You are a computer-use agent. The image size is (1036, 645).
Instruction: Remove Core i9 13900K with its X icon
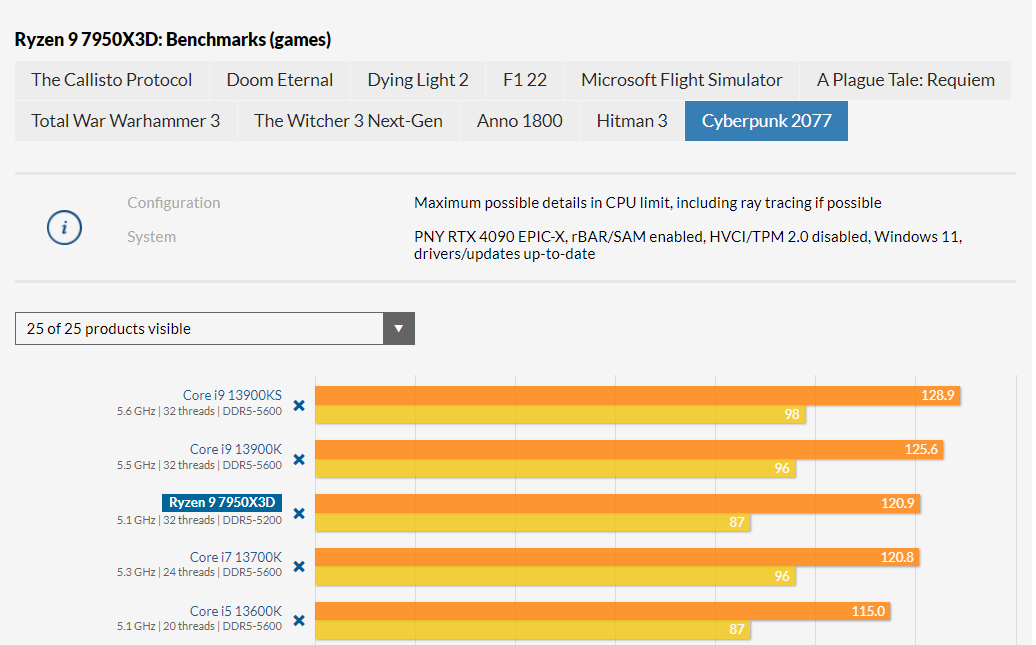coord(299,459)
